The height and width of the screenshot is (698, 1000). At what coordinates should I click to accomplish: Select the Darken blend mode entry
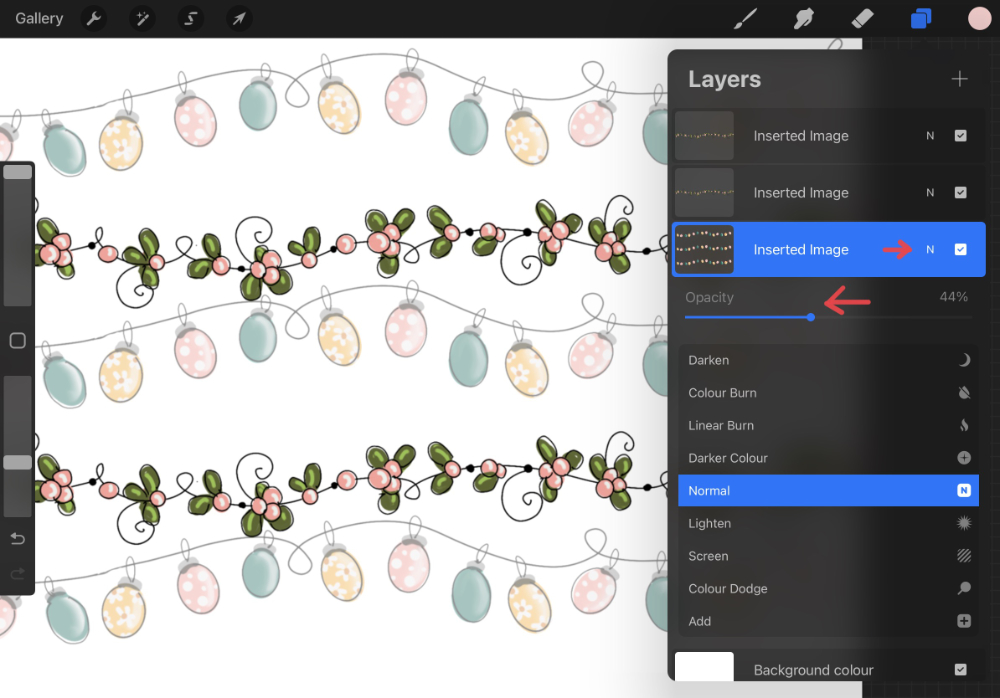pos(828,360)
